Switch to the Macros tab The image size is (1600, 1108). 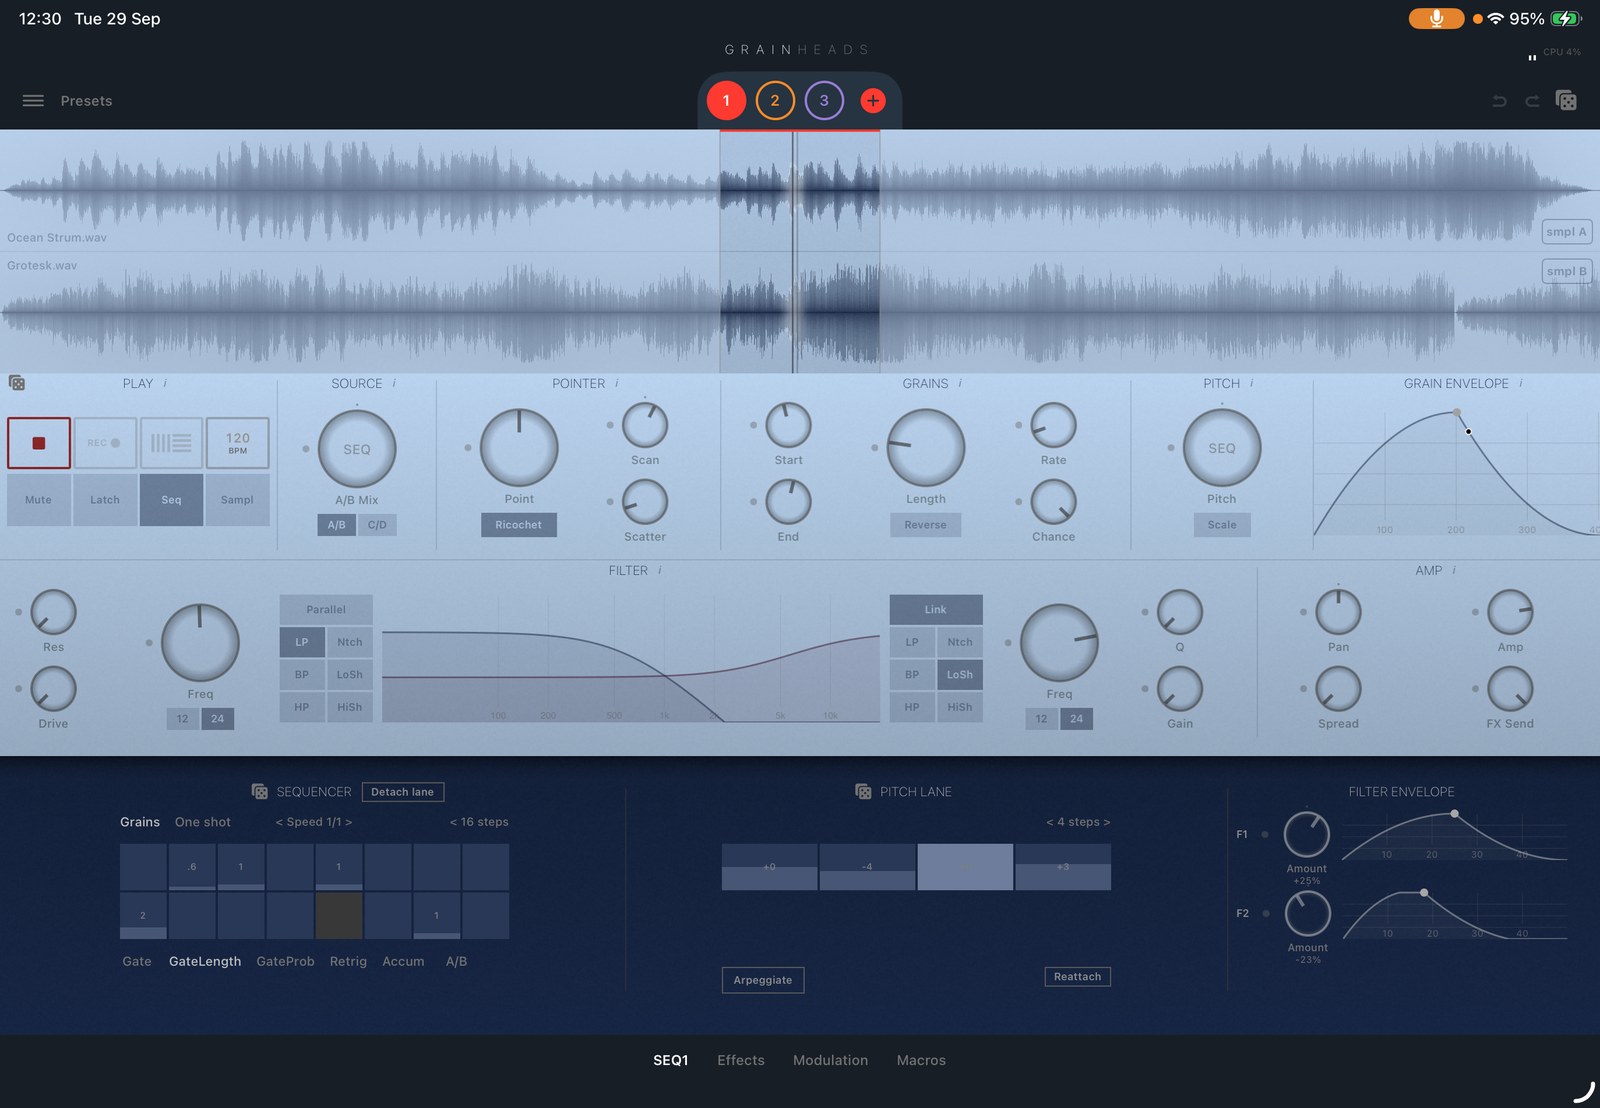coord(921,1060)
